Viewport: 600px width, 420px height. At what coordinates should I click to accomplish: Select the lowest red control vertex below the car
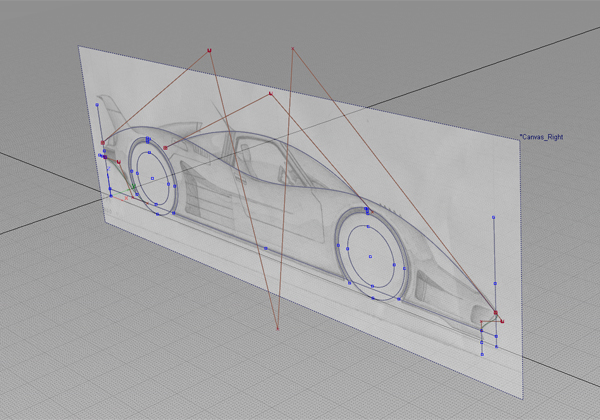(277, 327)
